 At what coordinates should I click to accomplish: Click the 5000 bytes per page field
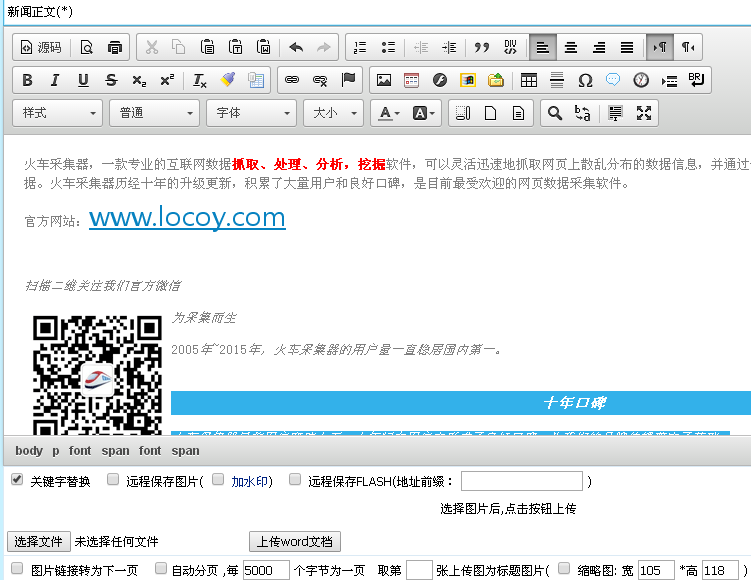pyautogui.click(x=266, y=570)
